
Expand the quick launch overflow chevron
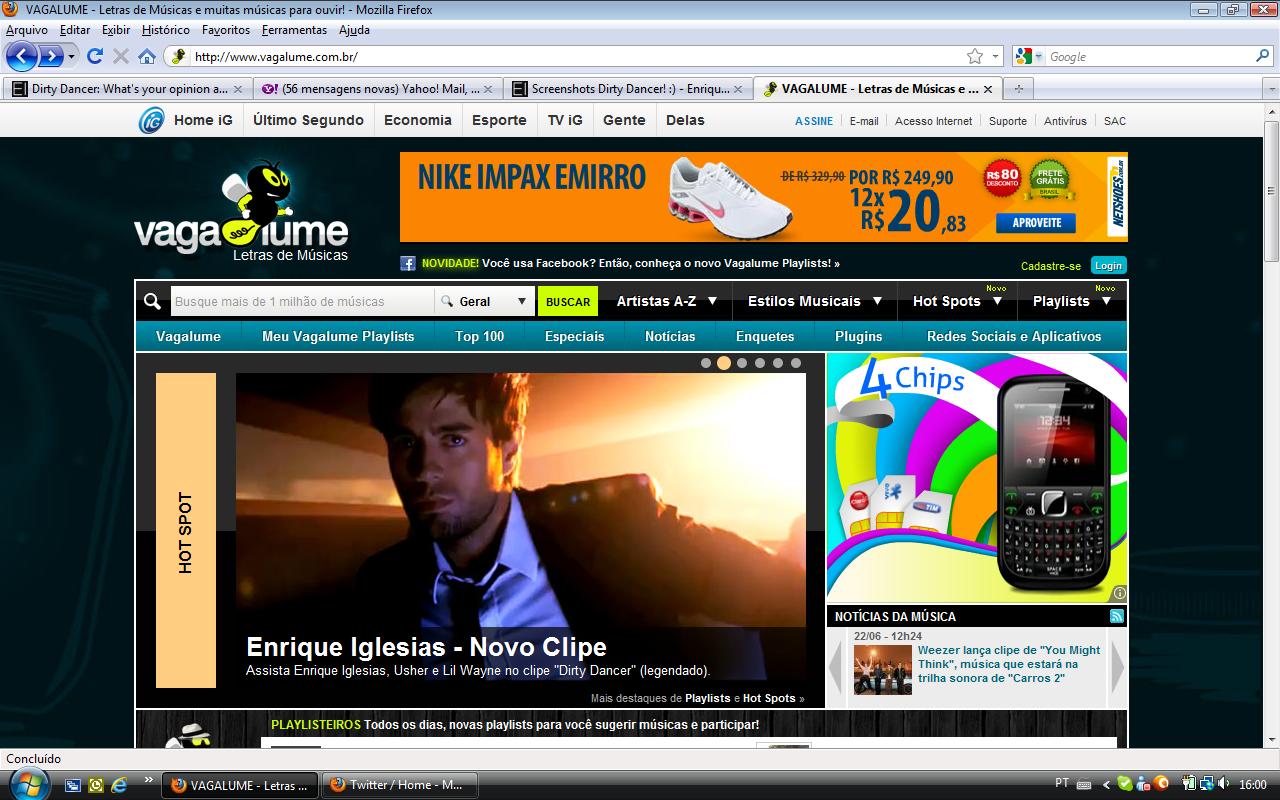point(149,779)
